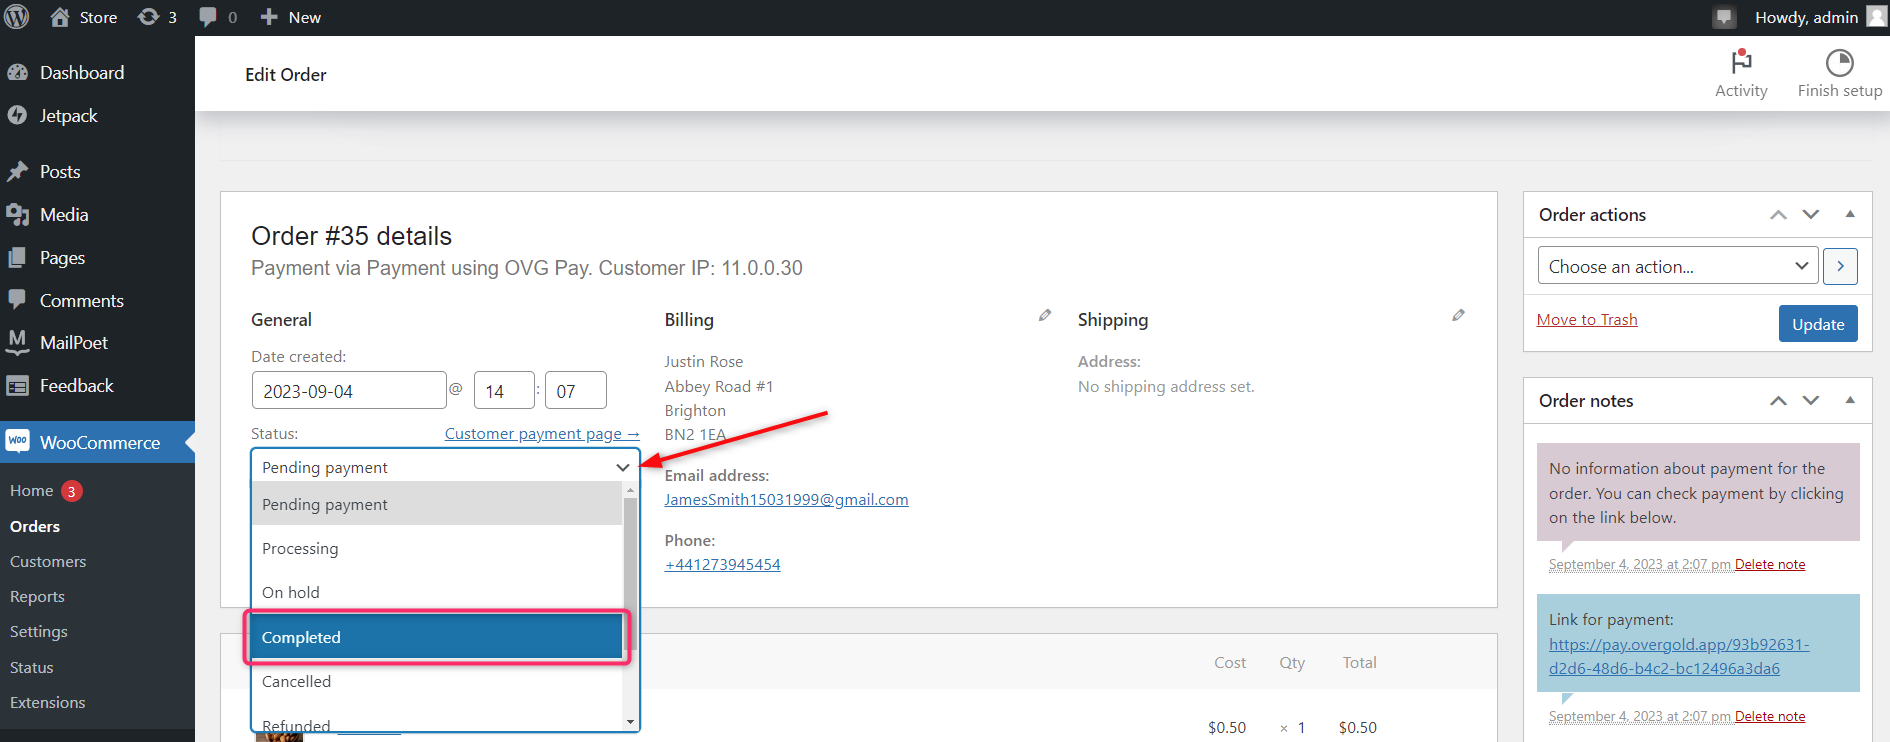This screenshot has height=742, width=1890.
Task: Move Order actions panel down
Action: coord(1811,214)
